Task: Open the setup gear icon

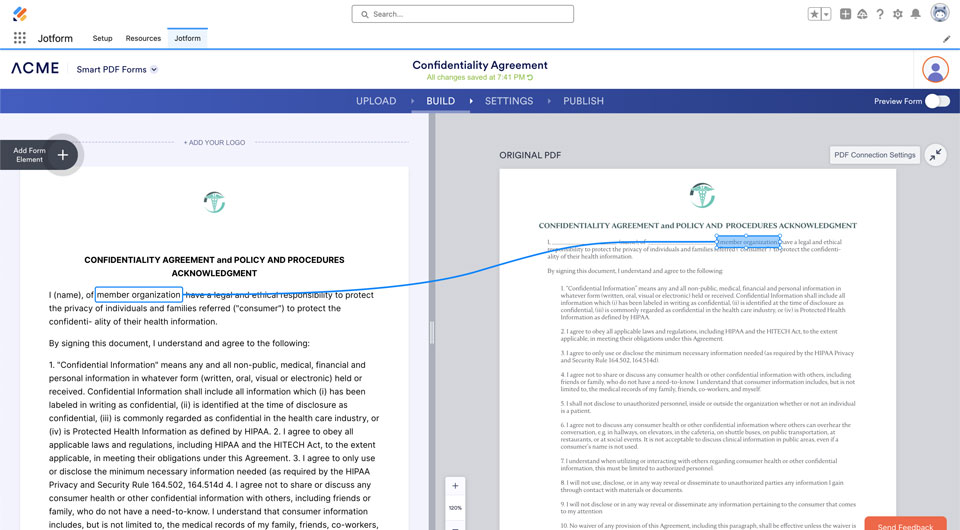Action: [x=898, y=14]
